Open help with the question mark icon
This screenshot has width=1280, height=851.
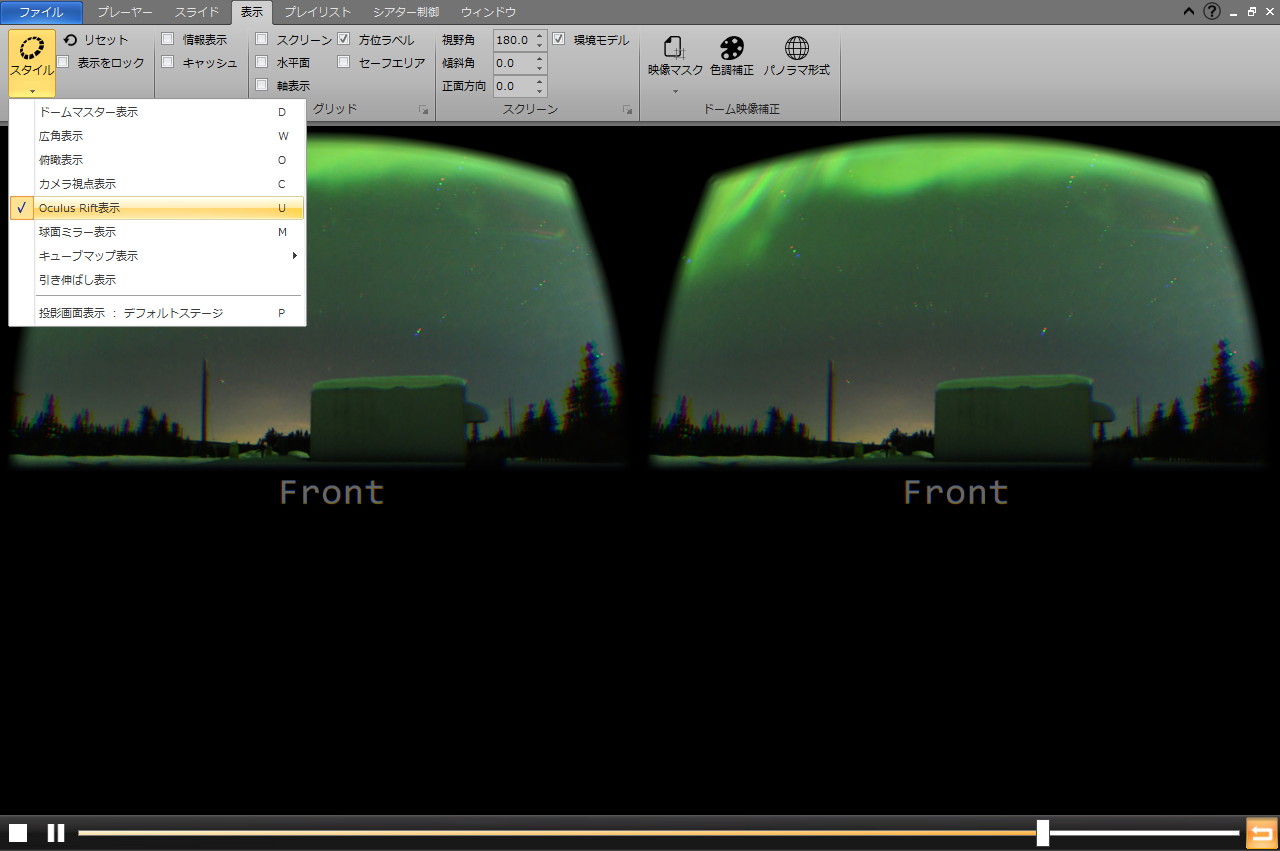coord(1212,12)
